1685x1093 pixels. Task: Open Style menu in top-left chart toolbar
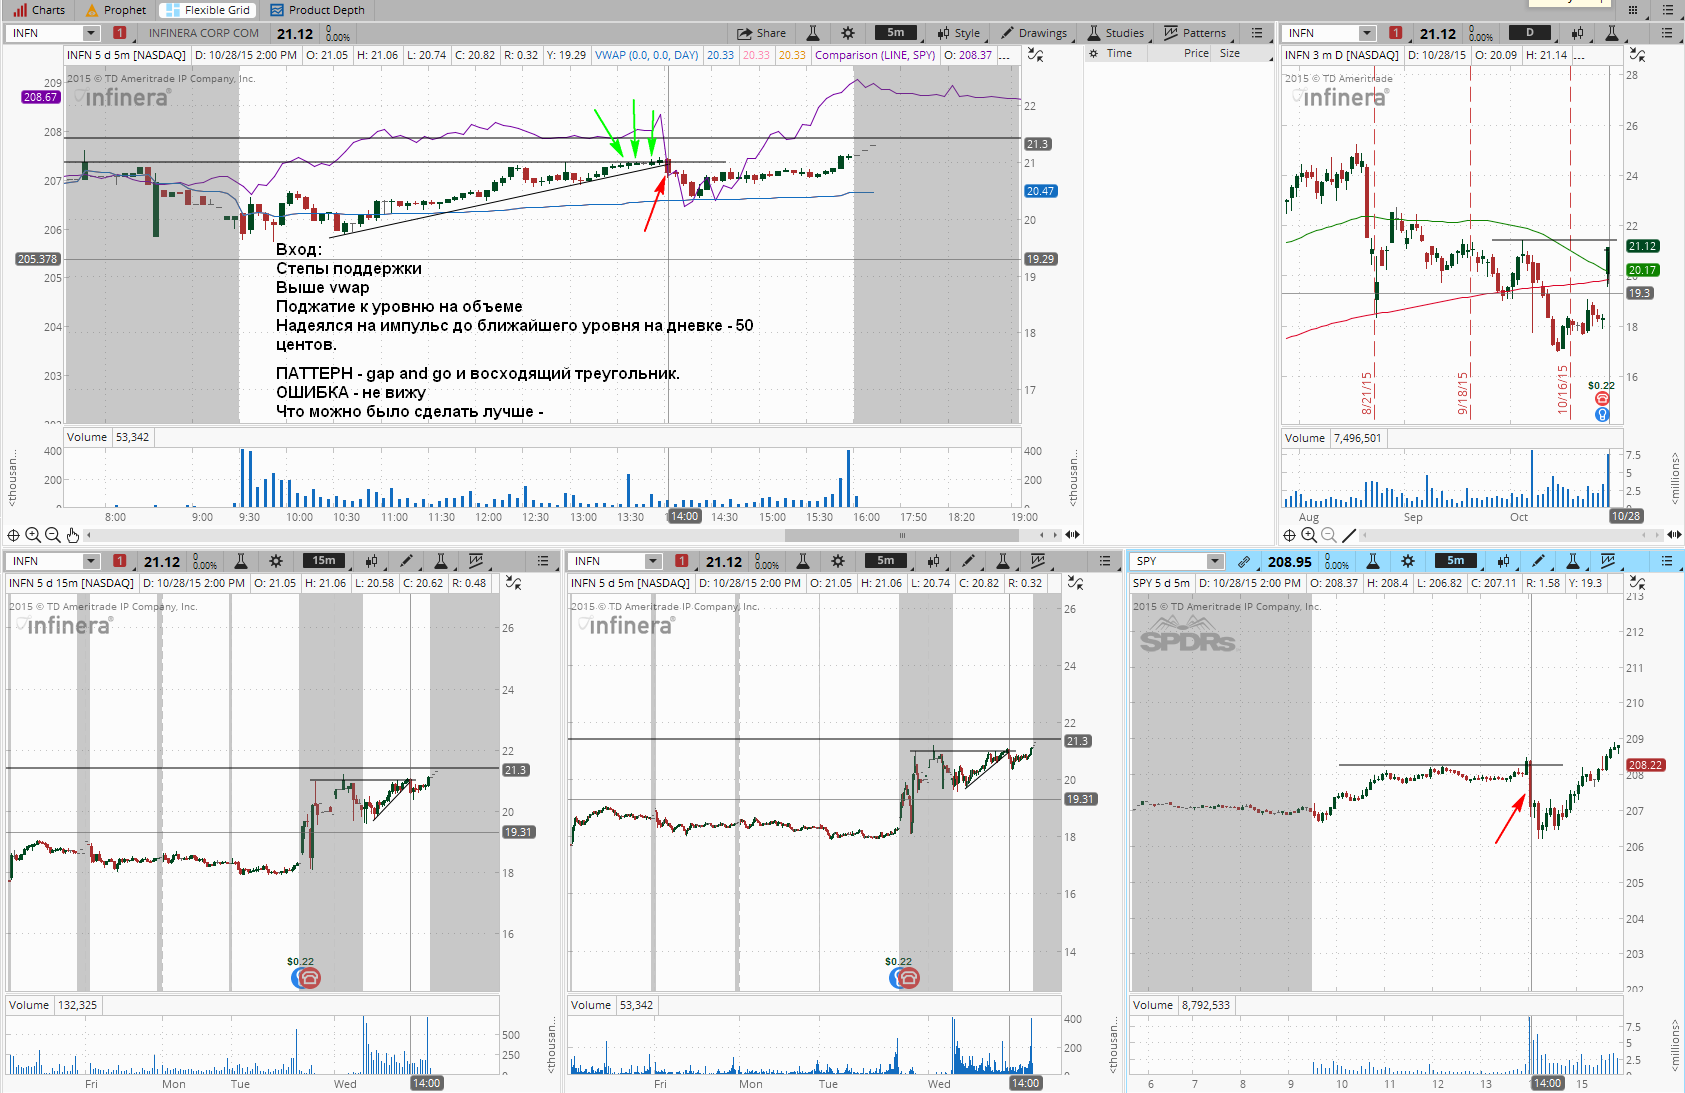[958, 33]
